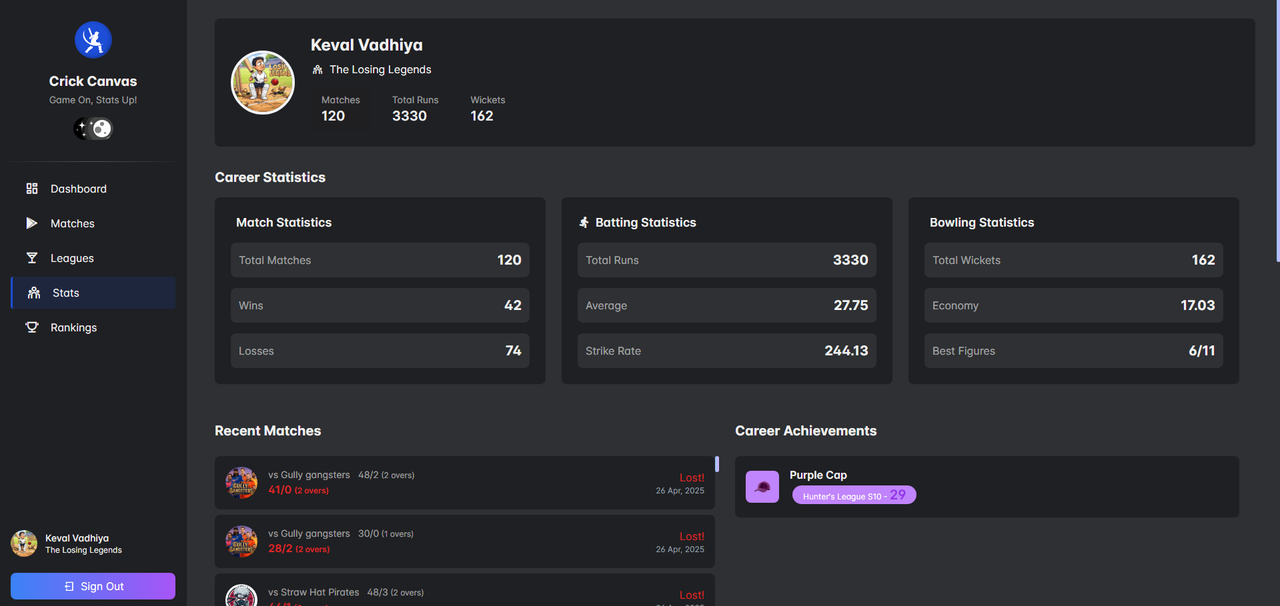
Task: Click Keval Vadhiya's large profile picture
Action: coord(263,82)
